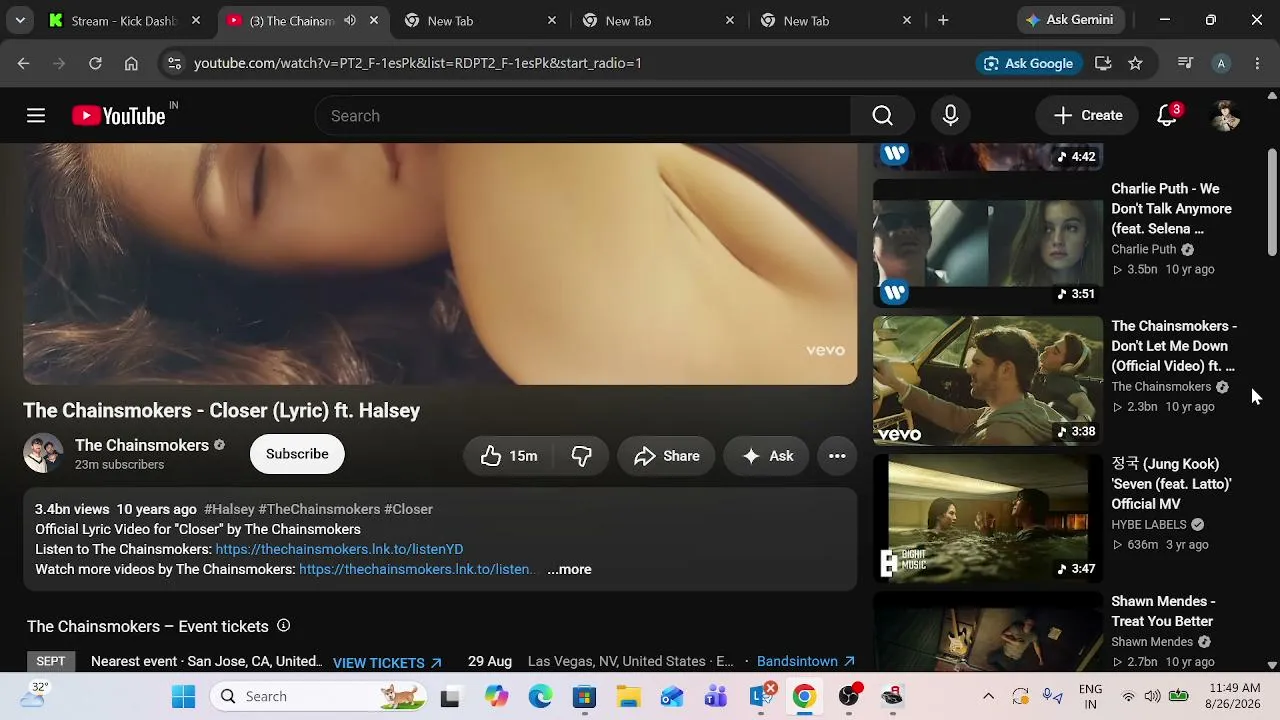The image size is (1280, 720).
Task: Open Ask Gemini in Chrome
Action: [x=1072, y=20]
